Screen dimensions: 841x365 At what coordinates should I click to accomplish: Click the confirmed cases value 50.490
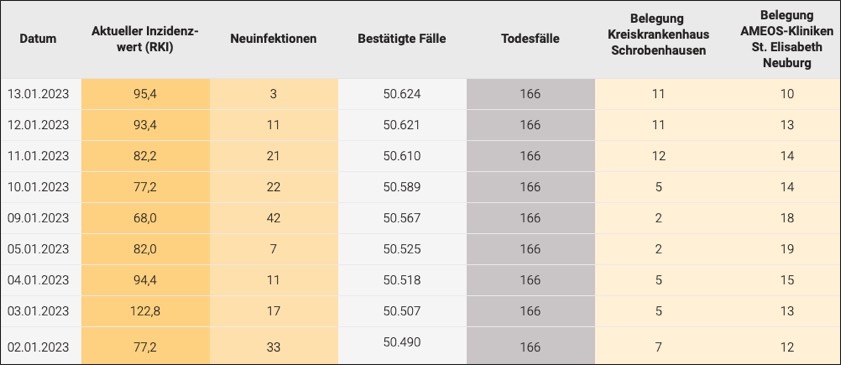point(402,342)
